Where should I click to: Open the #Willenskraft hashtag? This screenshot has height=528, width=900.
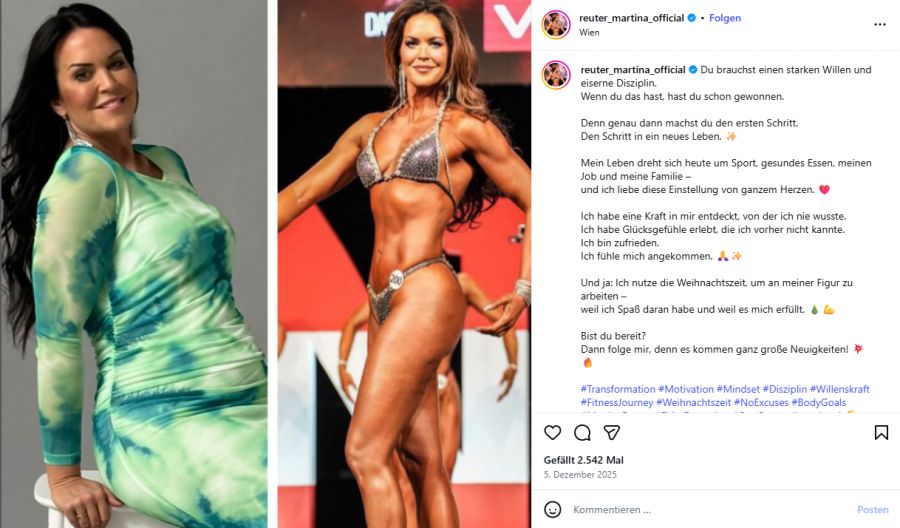[x=840, y=389]
